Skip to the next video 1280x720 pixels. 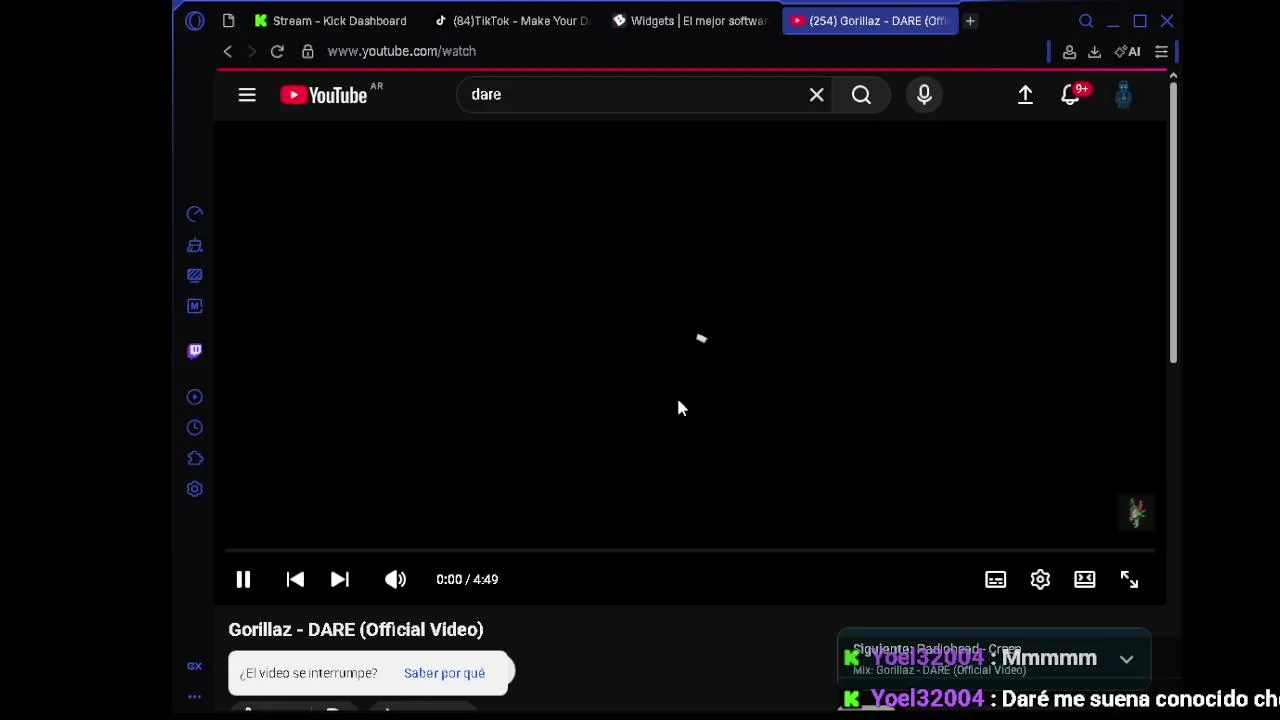[340, 579]
